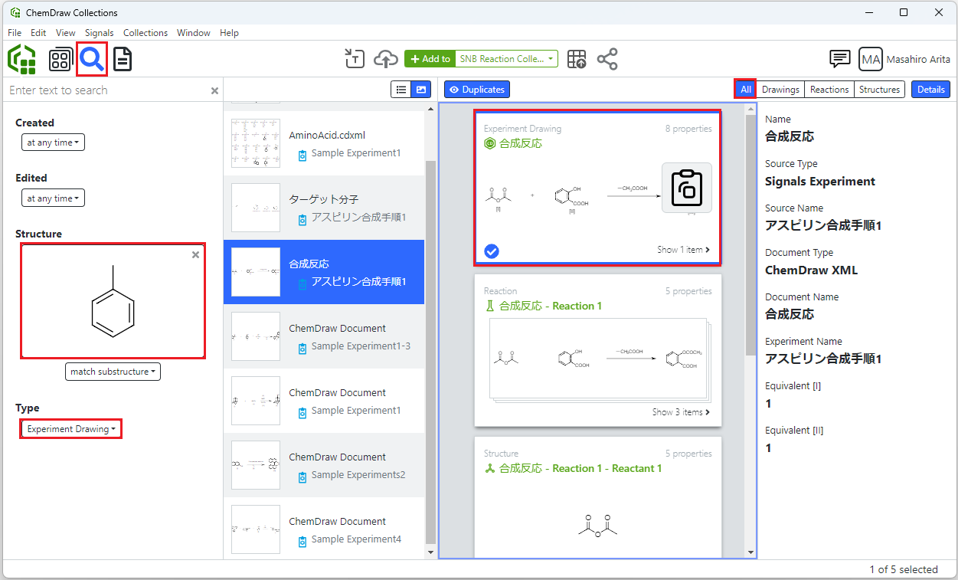Select the magnifier search icon in toolbar
958x580 pixels.
(92, 59)
